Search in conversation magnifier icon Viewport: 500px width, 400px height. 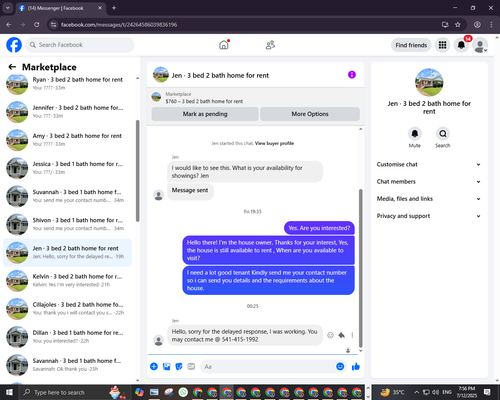pos(443,134)
